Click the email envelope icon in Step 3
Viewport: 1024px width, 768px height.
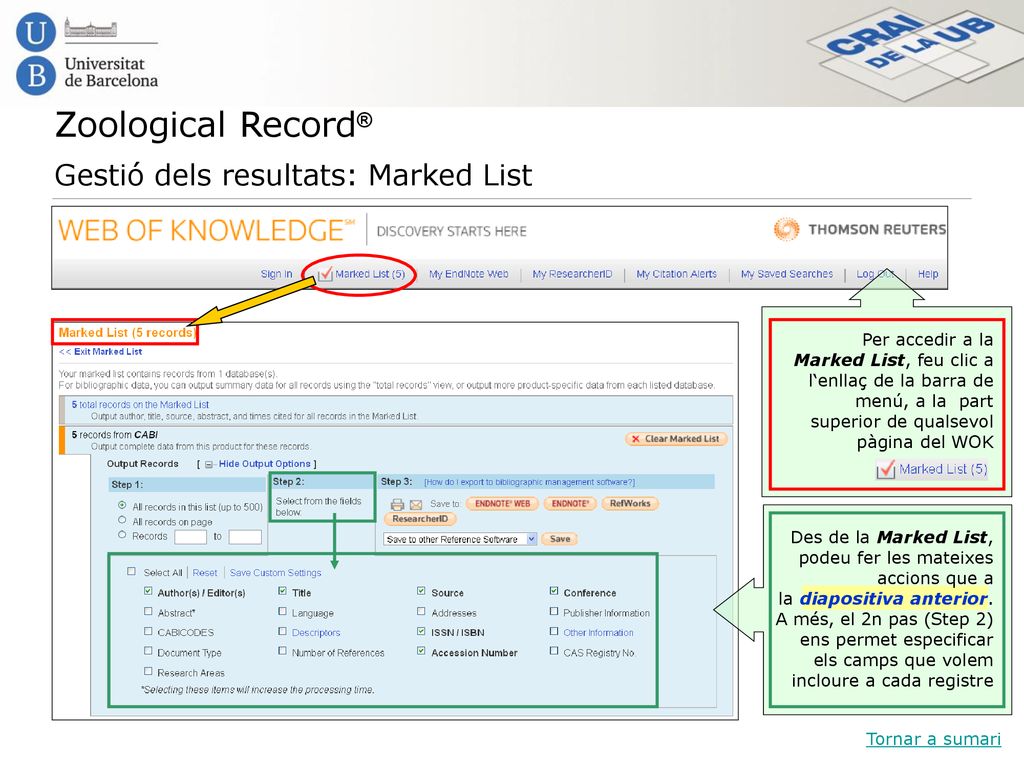tap(415, 504)
